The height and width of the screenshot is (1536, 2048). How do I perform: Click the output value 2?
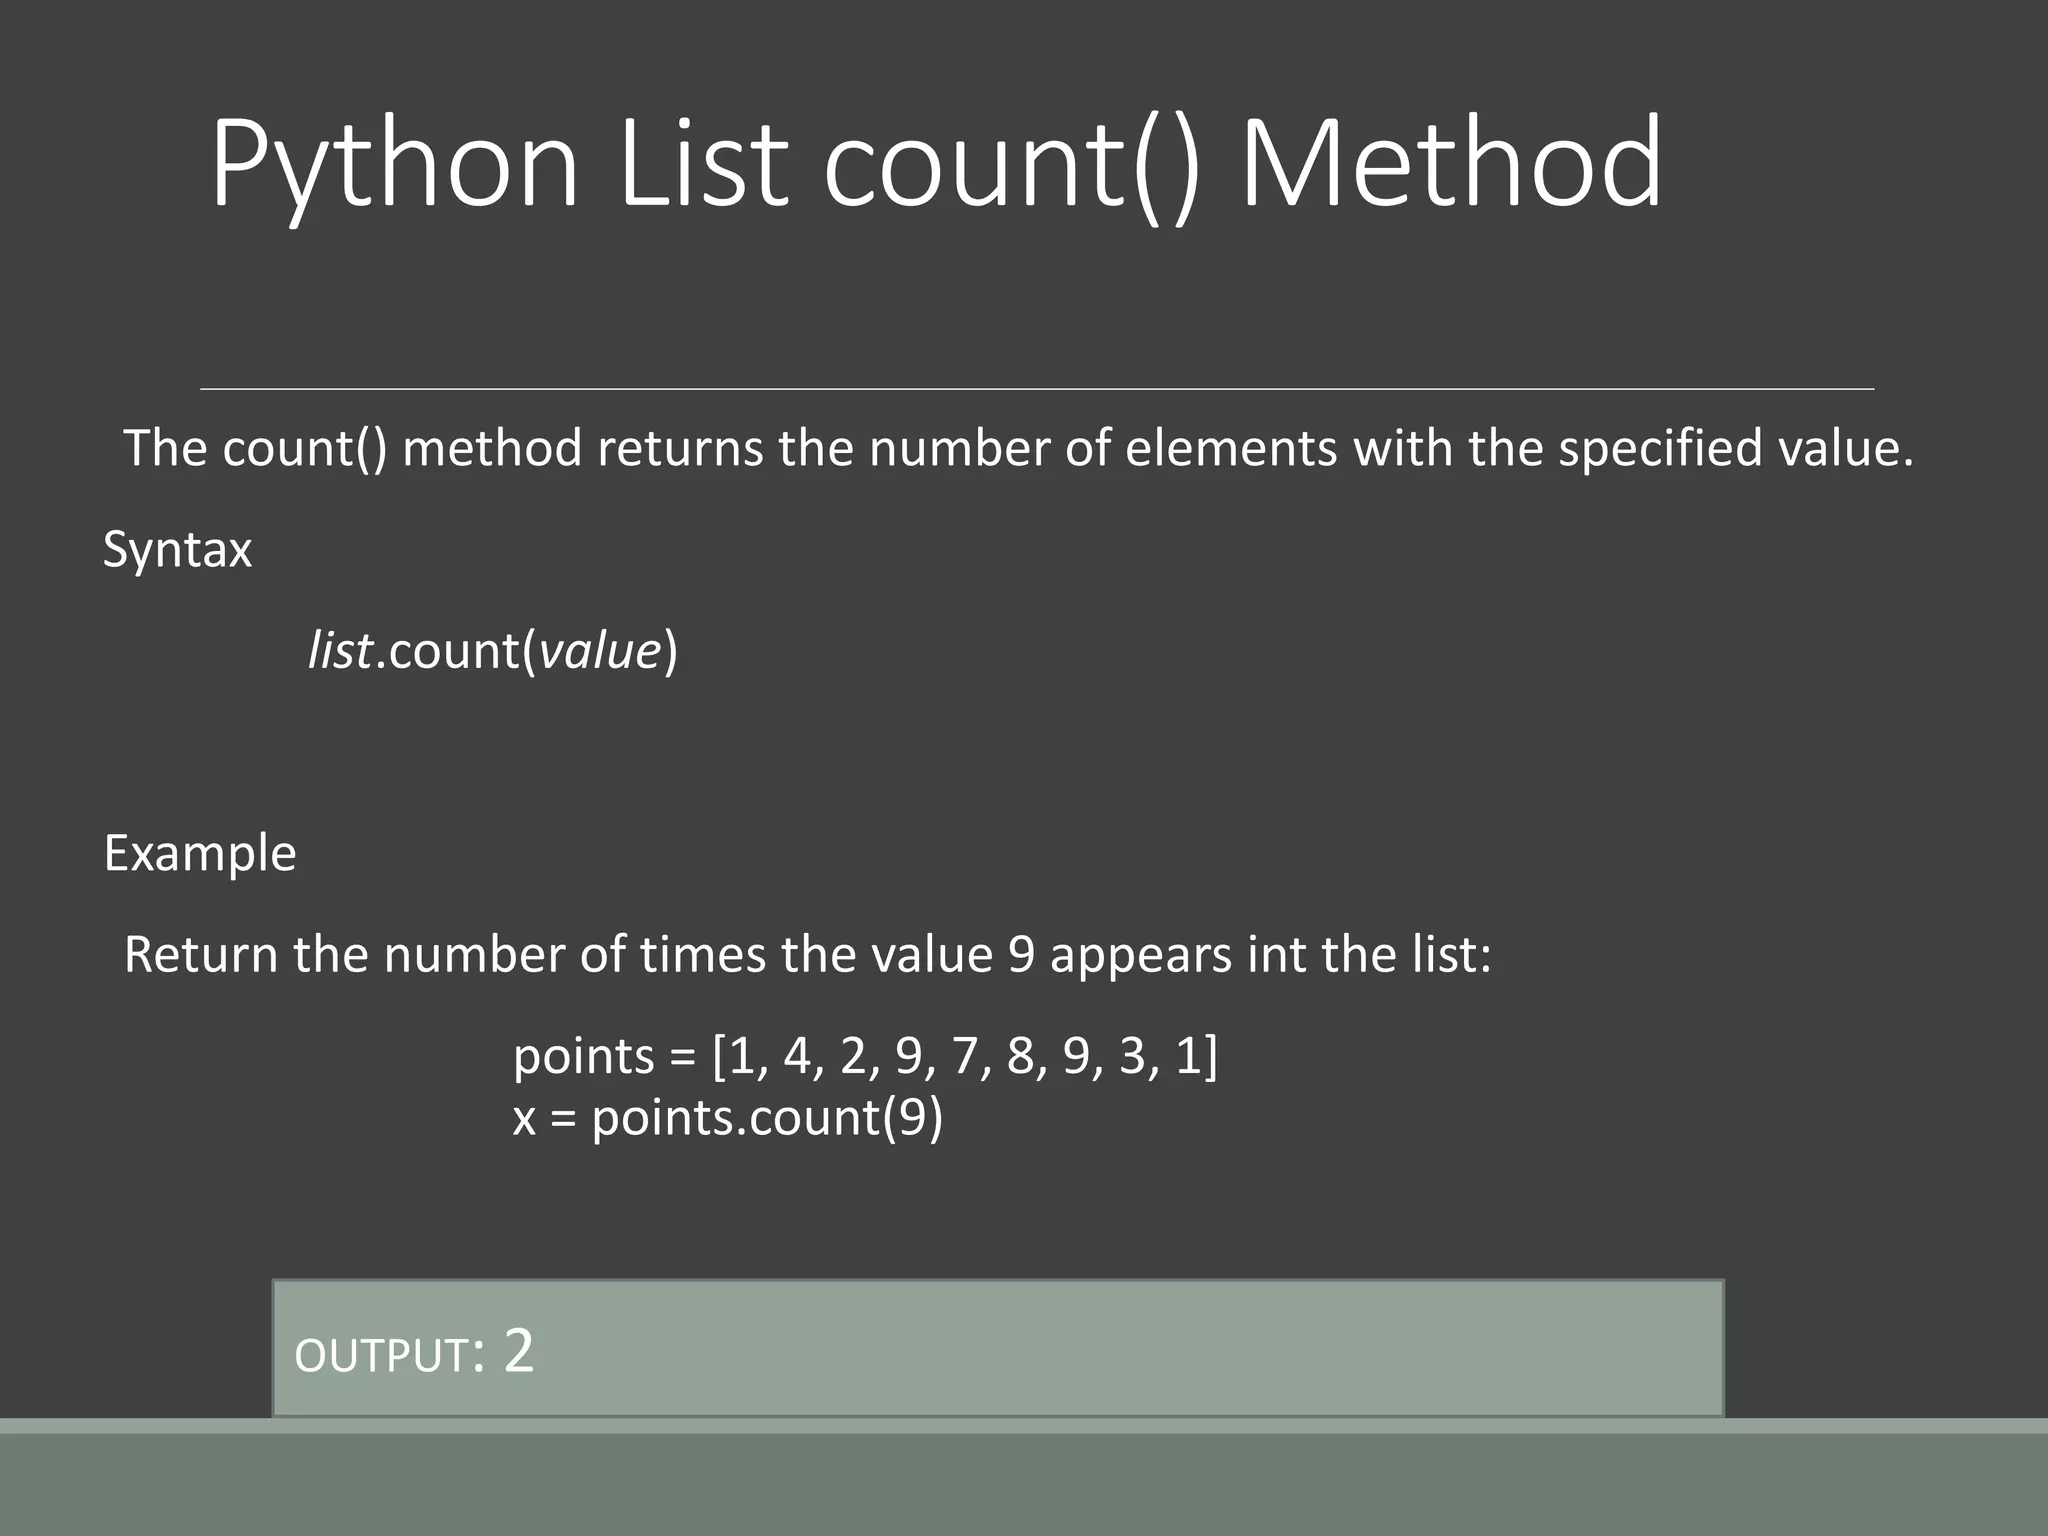519,1351
